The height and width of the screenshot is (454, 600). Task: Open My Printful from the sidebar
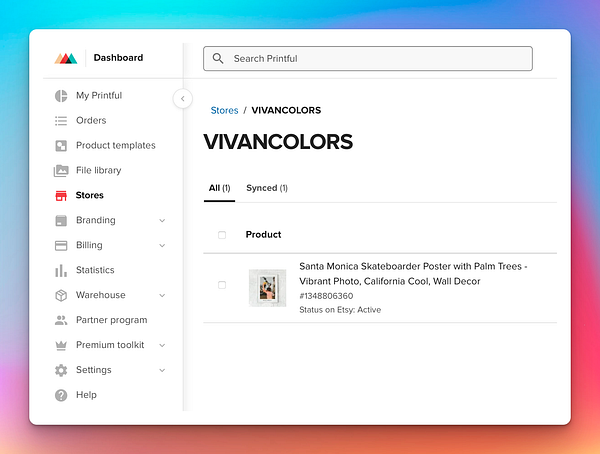pos(99,95)
